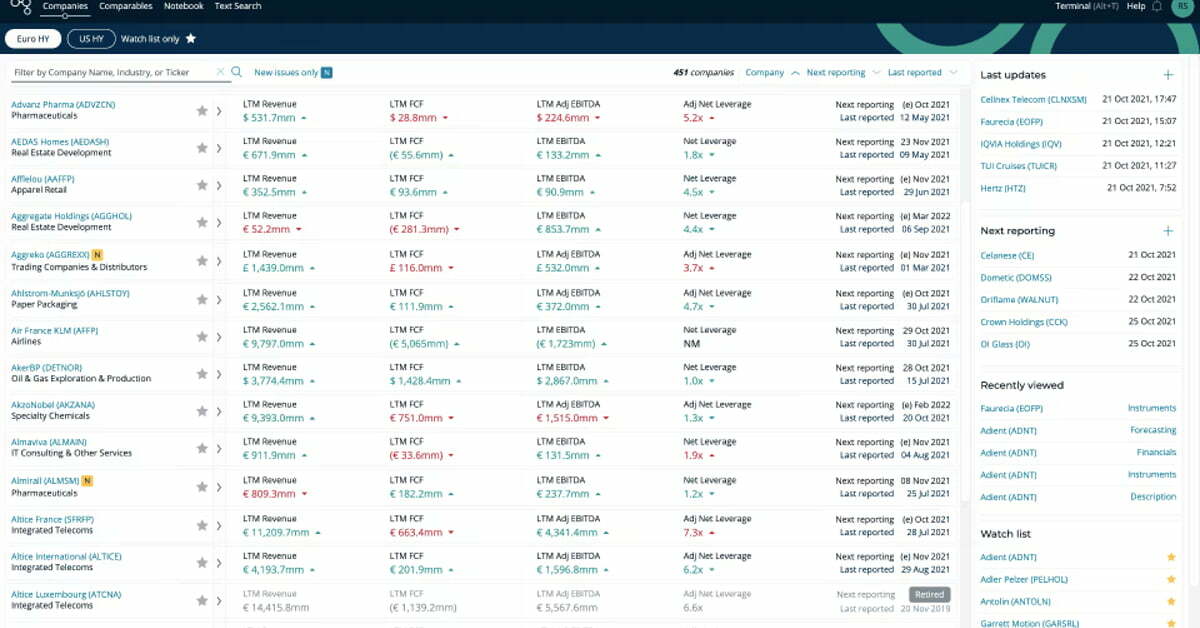Click the star icon beside Watch list only
The image size is (1200, 628).
(x=191, y=39)
